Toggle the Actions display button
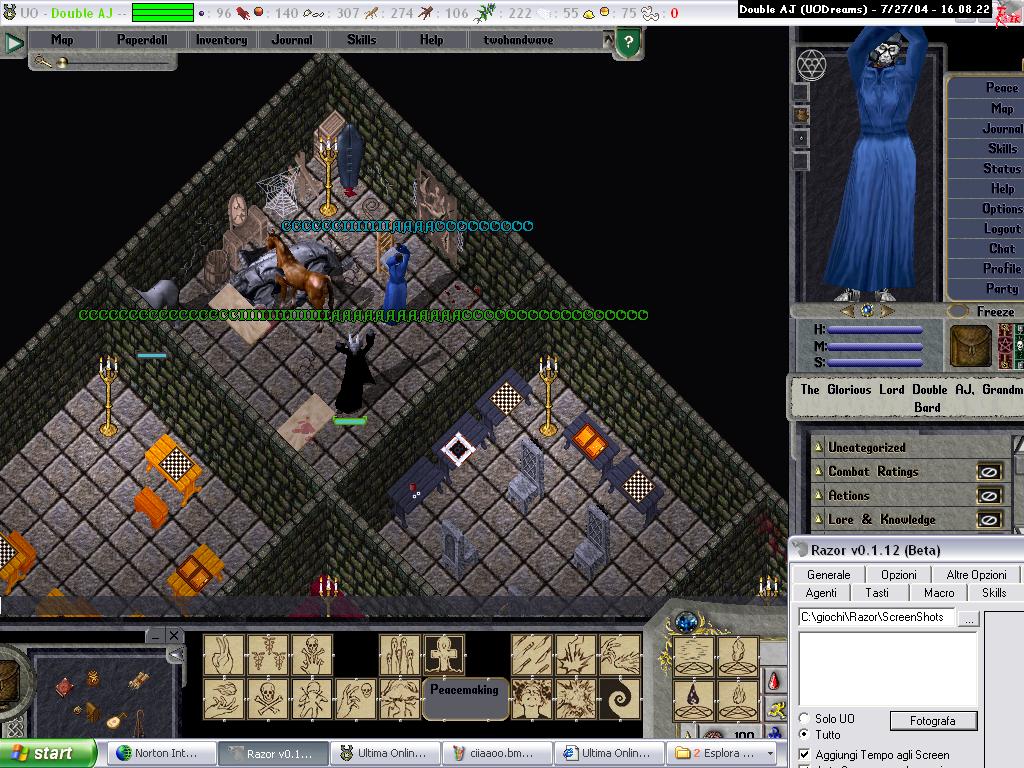Viewport: 1024px width, 768px height. click(989, 496)
